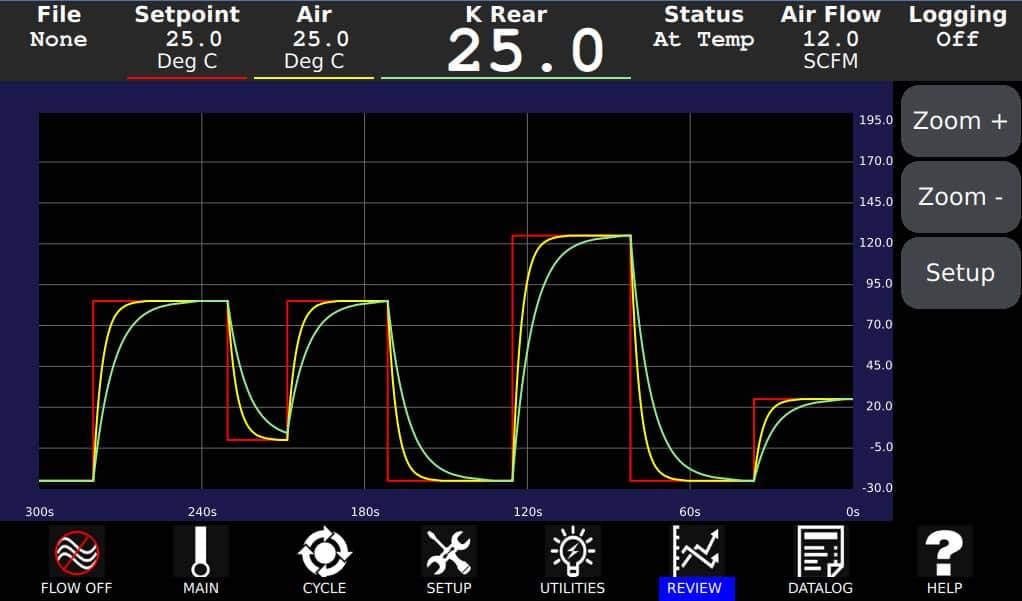Screen dimensions: 1022x601
Task: Click the red underline below Setpoint
Action: point(187,77)
